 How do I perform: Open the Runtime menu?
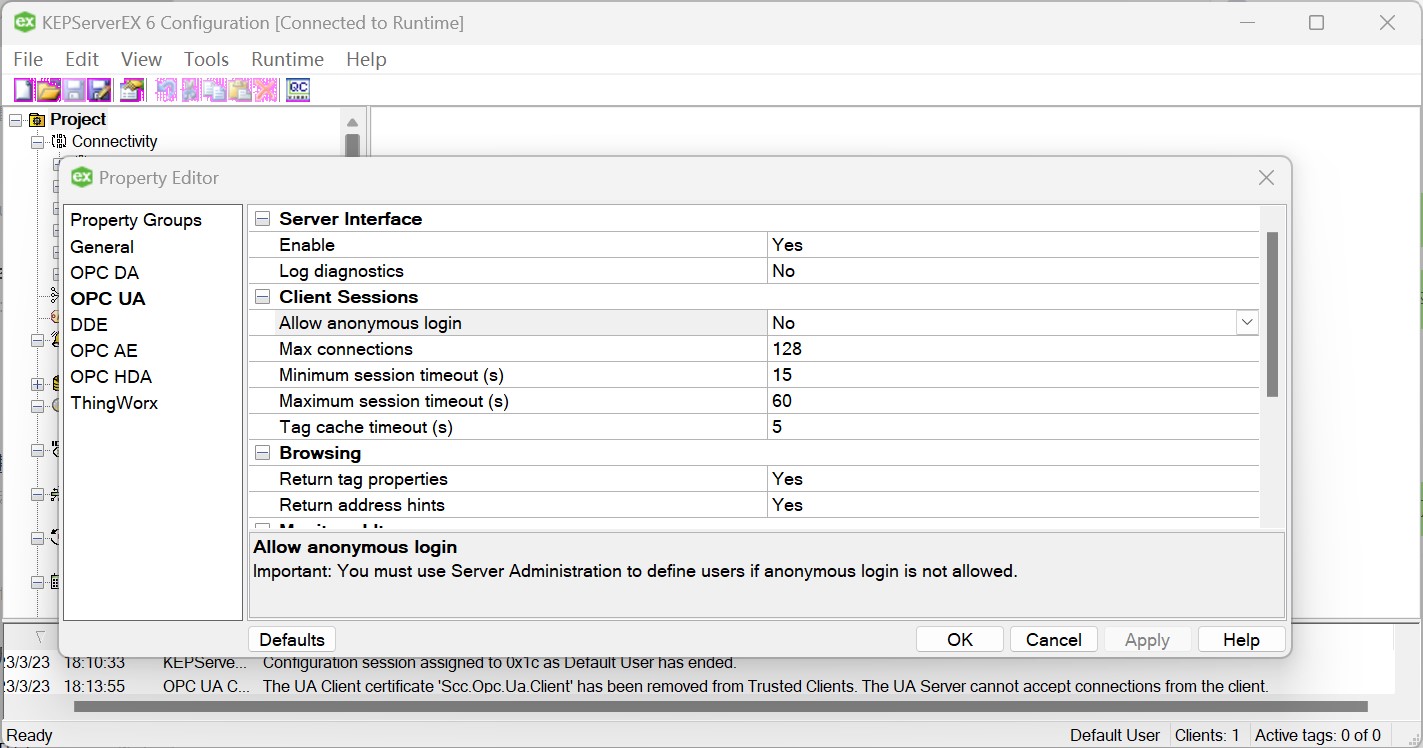point(287,59)
